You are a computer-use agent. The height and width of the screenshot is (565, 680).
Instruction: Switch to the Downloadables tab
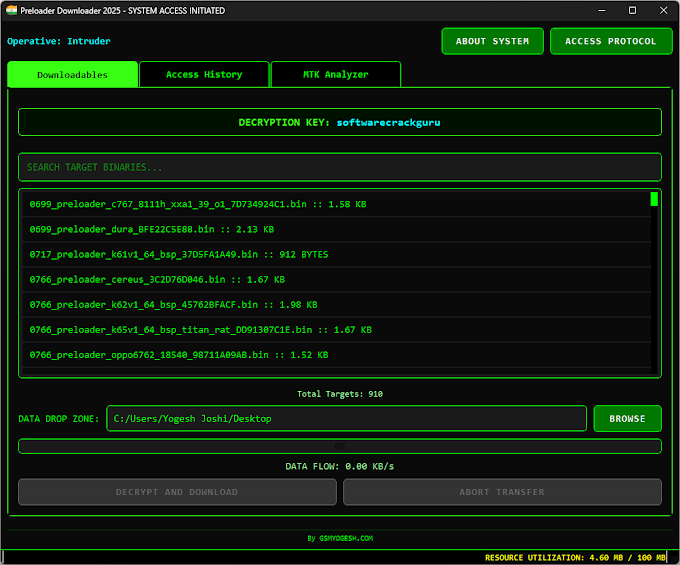tap(72, 75)
